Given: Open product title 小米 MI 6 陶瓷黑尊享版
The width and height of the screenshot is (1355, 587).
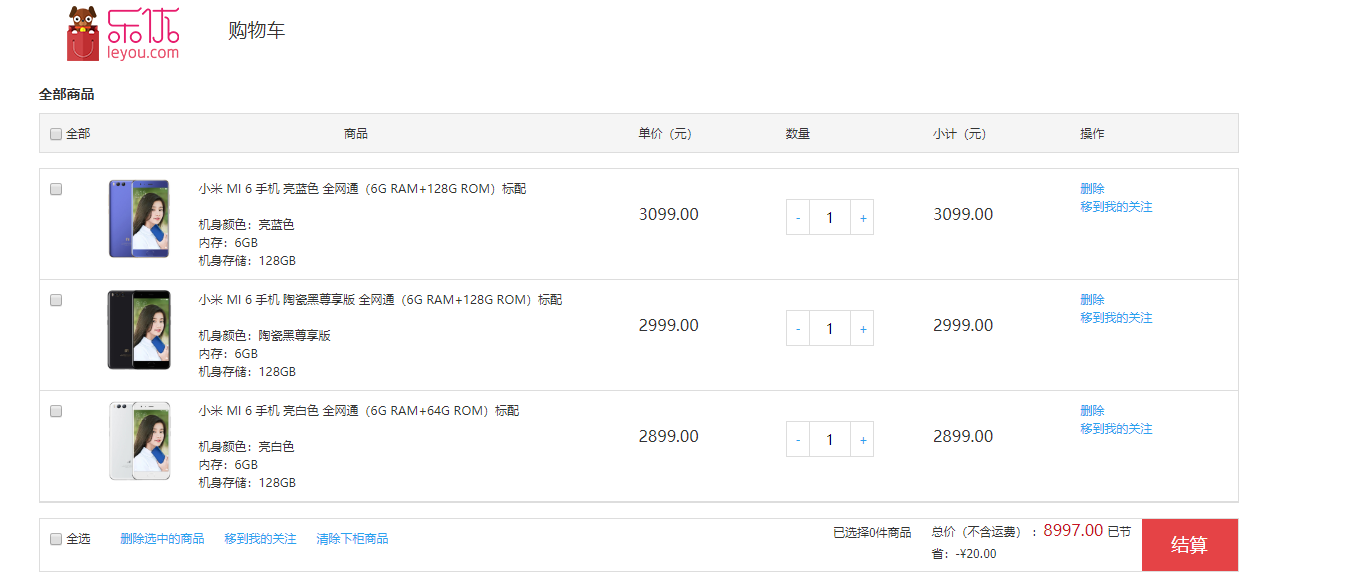Looking at the screenshot, I should pyautogui.click(x=380, y=300).
